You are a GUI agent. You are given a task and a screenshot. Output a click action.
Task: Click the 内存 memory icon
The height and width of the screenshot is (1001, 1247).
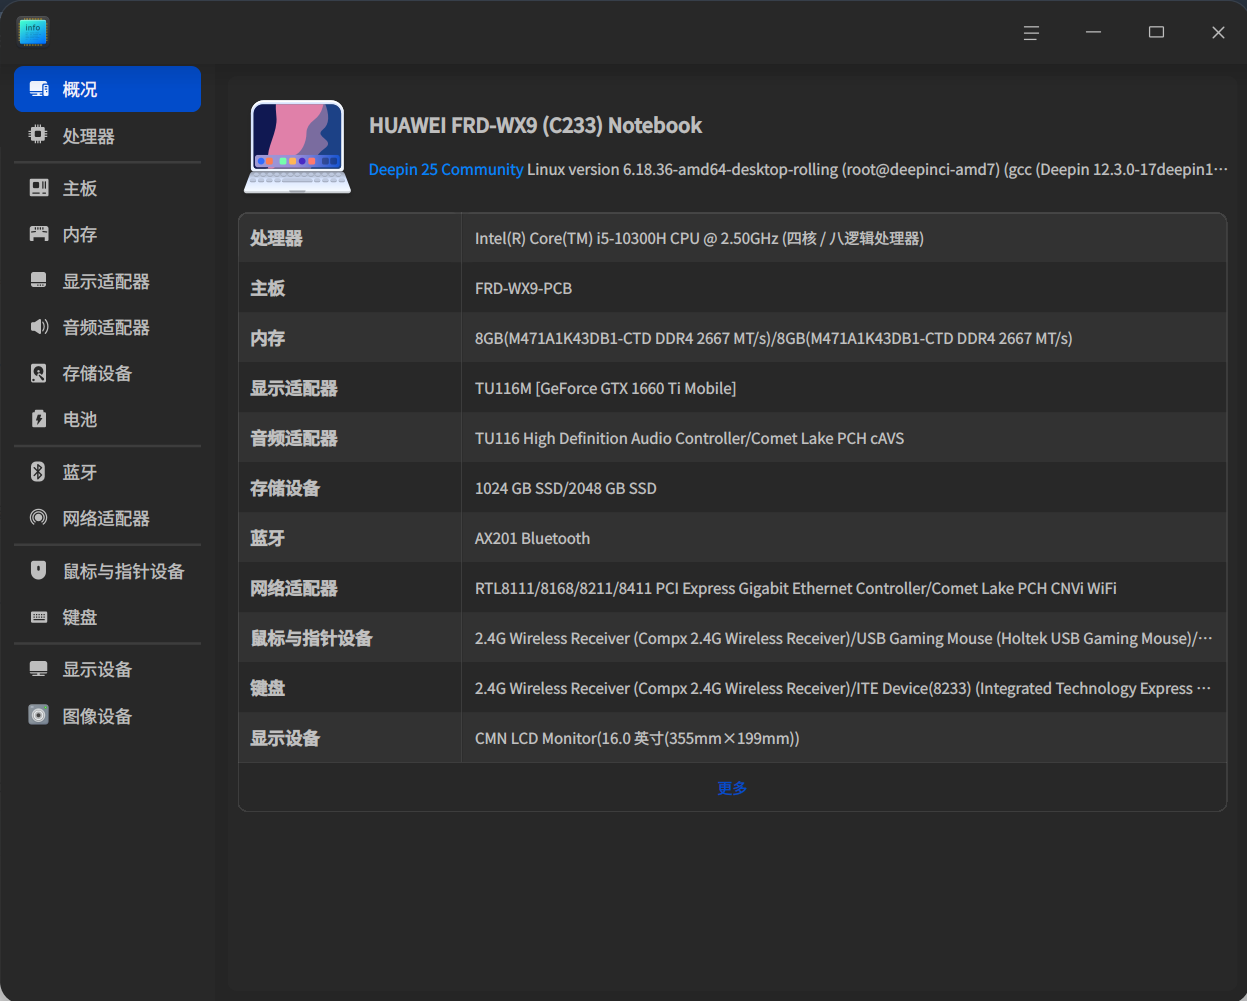click(x=39, y=234)
